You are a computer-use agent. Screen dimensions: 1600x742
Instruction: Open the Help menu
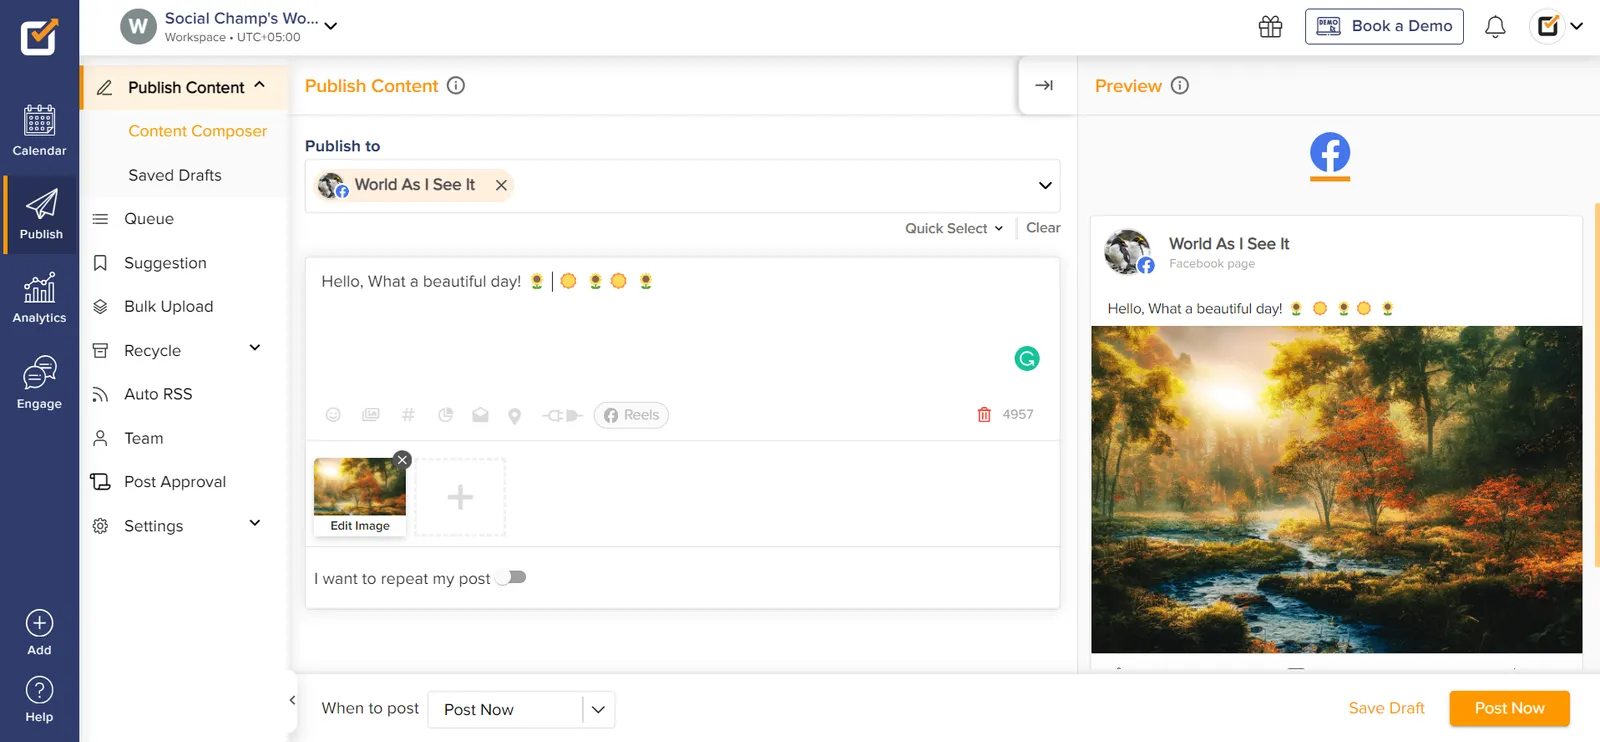click(x=39, y=699)
